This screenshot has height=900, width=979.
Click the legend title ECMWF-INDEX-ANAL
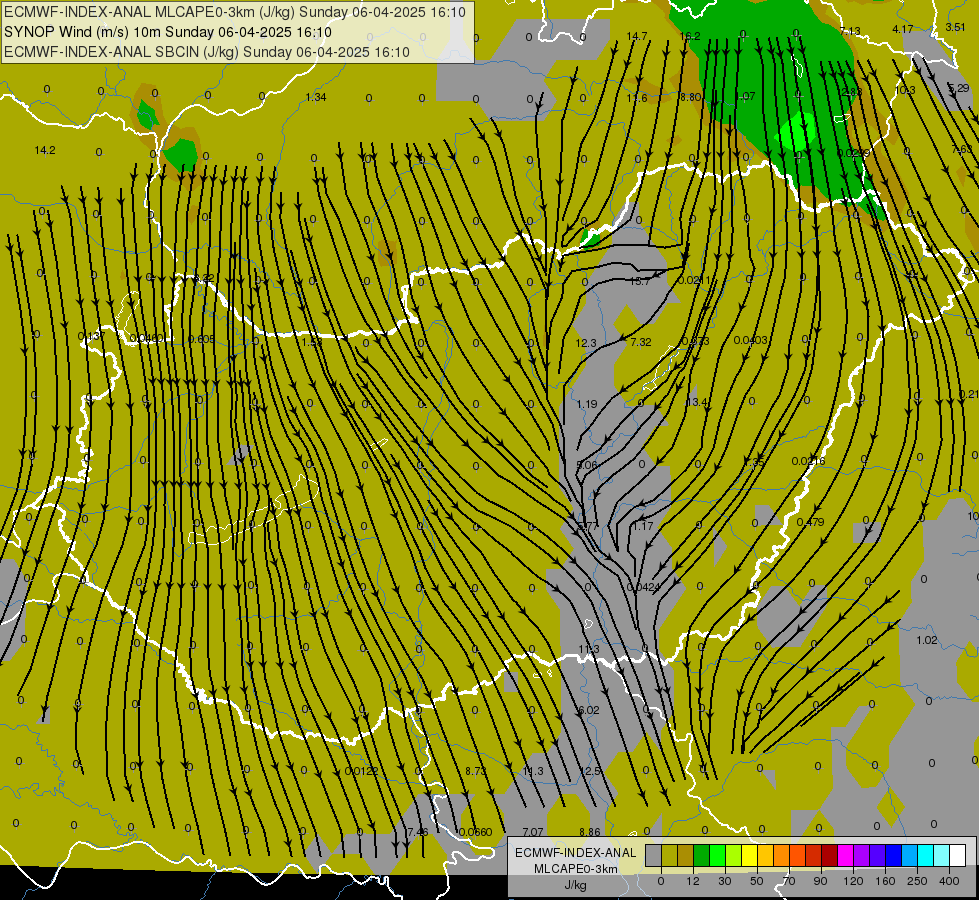pos(576,853)
